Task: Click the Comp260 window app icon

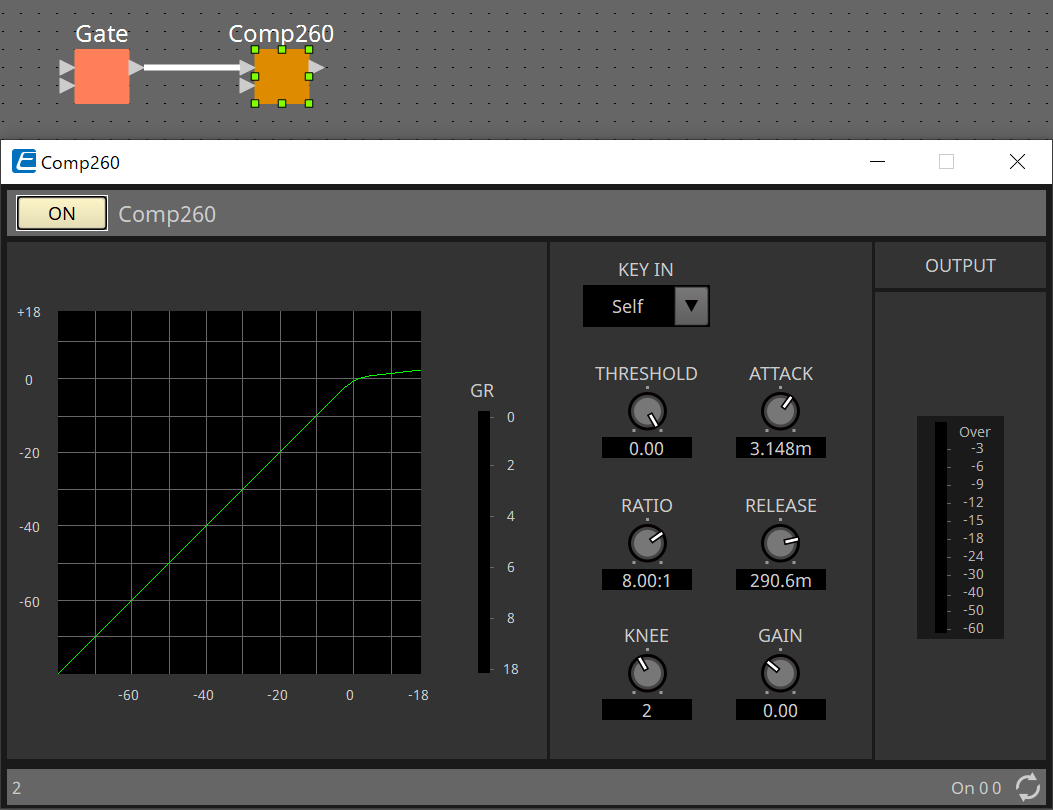Action: (x=24, y=162)
